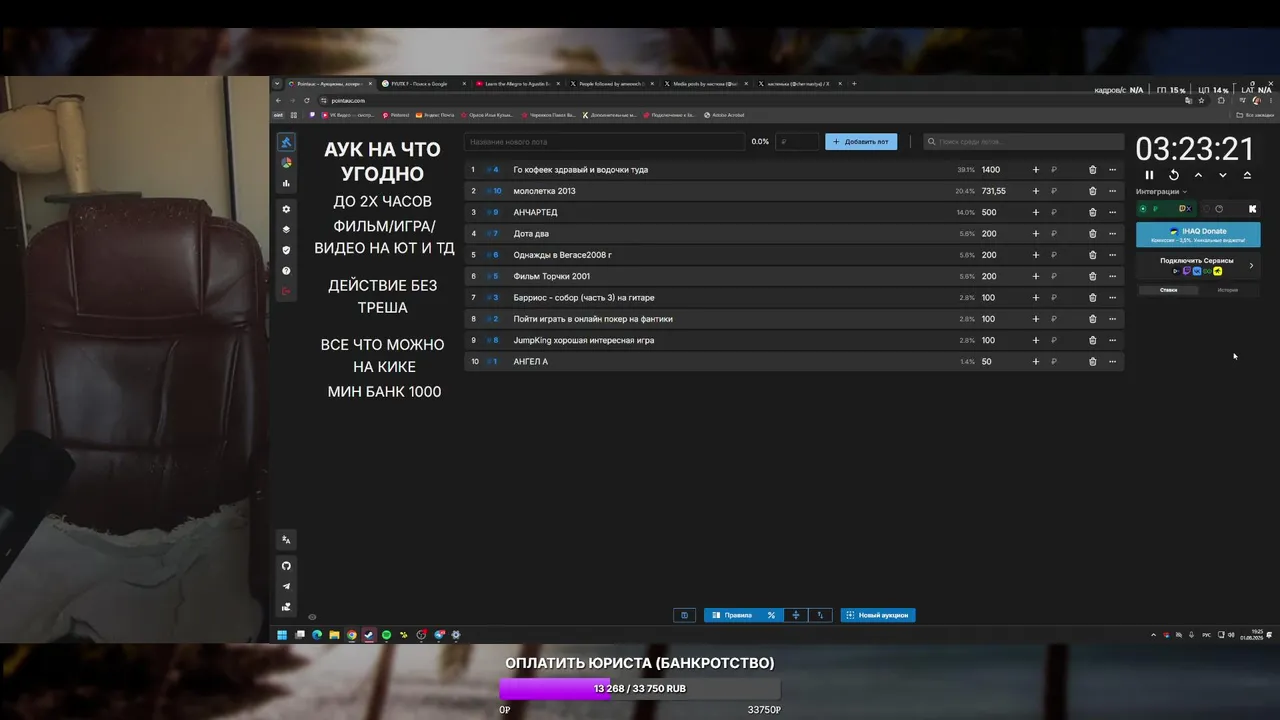Focus the new lot name field

(604, 142)
